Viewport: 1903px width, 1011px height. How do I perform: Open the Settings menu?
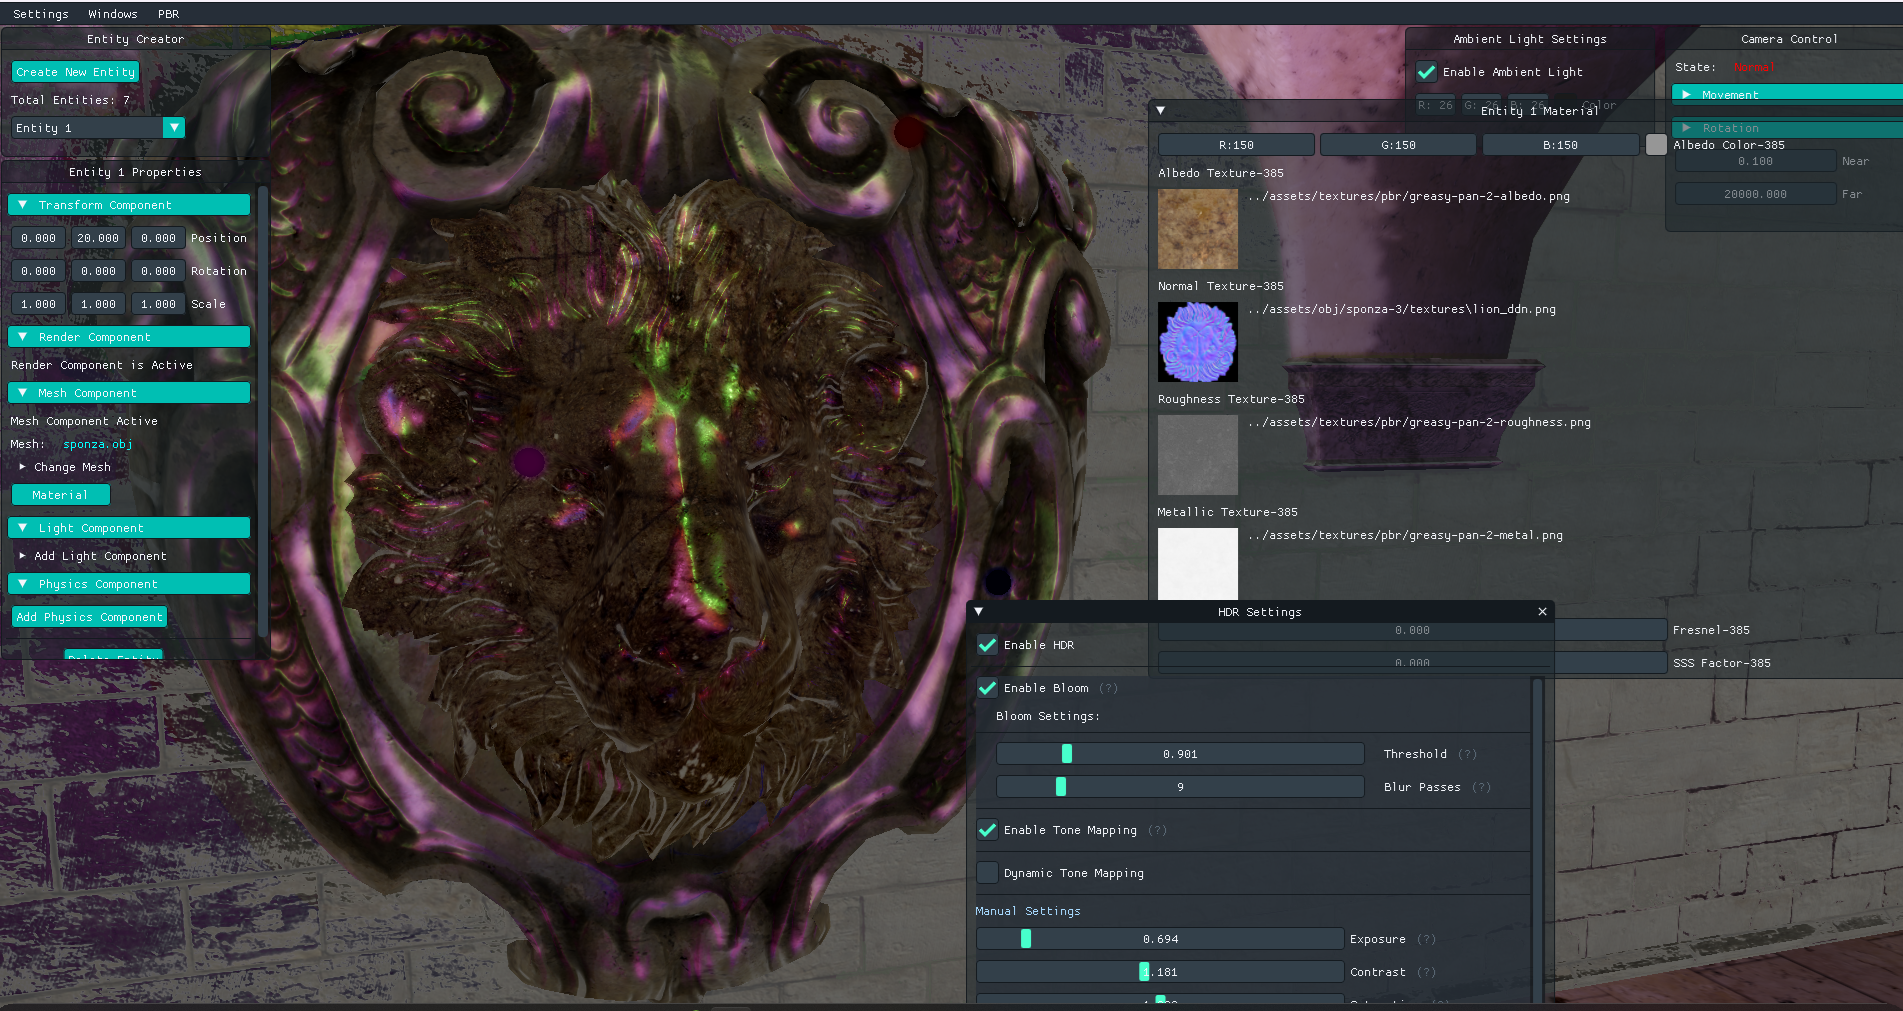[41, 14]
